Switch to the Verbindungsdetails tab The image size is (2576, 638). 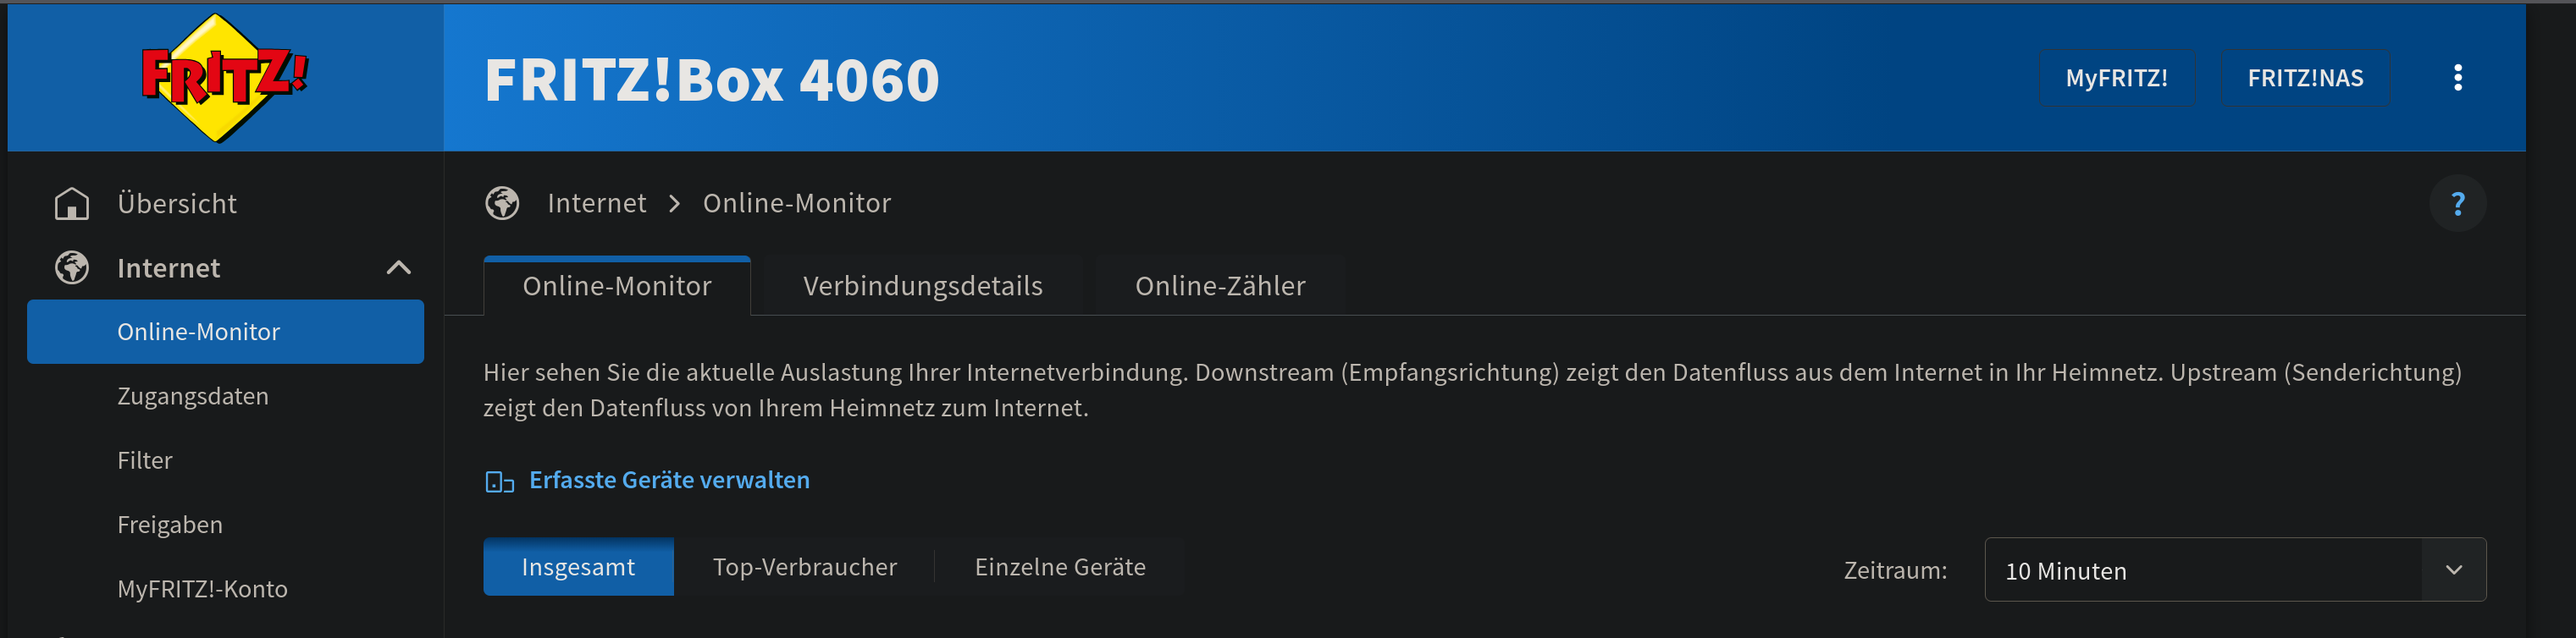click(x=922, y=286)
